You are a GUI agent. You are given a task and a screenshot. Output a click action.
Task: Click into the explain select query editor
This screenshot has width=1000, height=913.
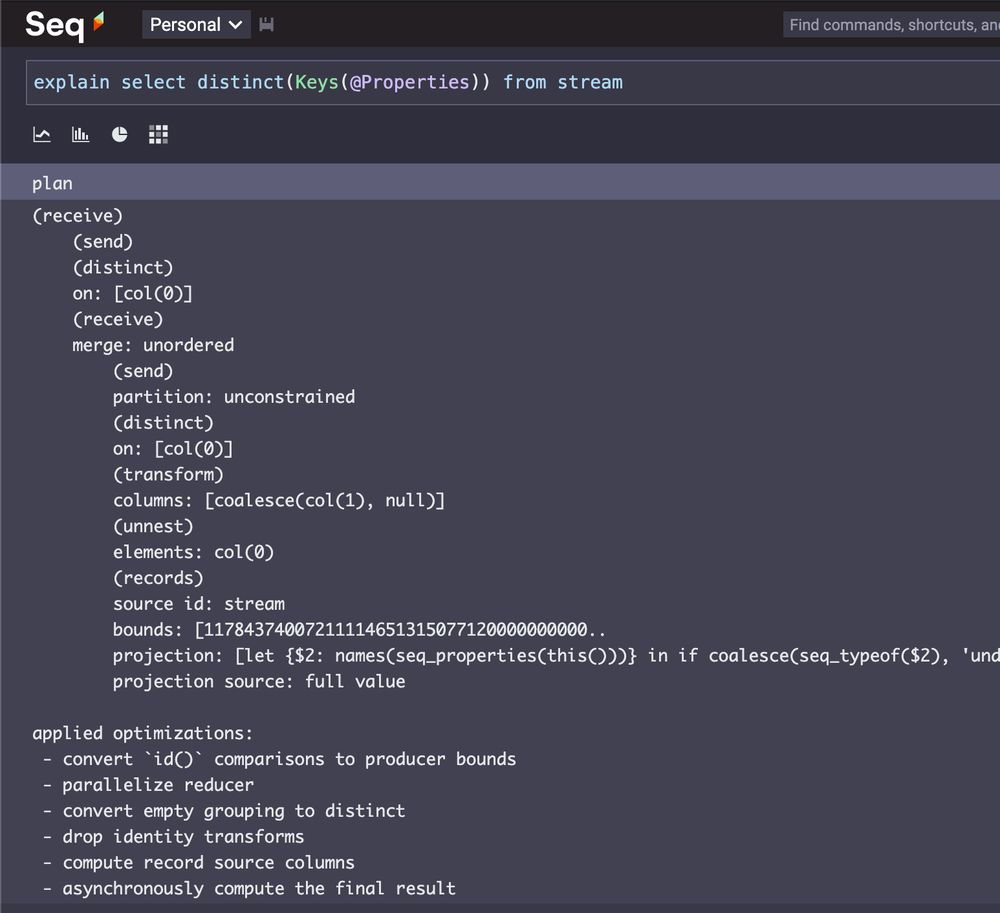point(513,82)
